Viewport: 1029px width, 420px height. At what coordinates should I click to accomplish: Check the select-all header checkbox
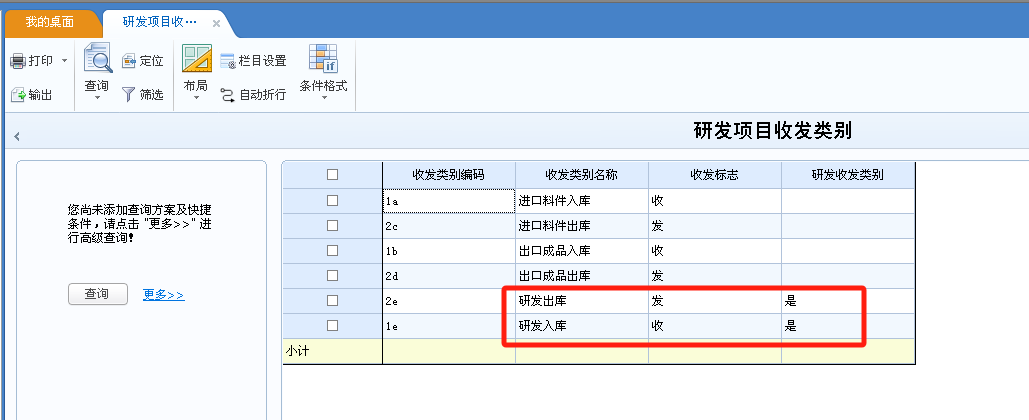coord(332,175)
